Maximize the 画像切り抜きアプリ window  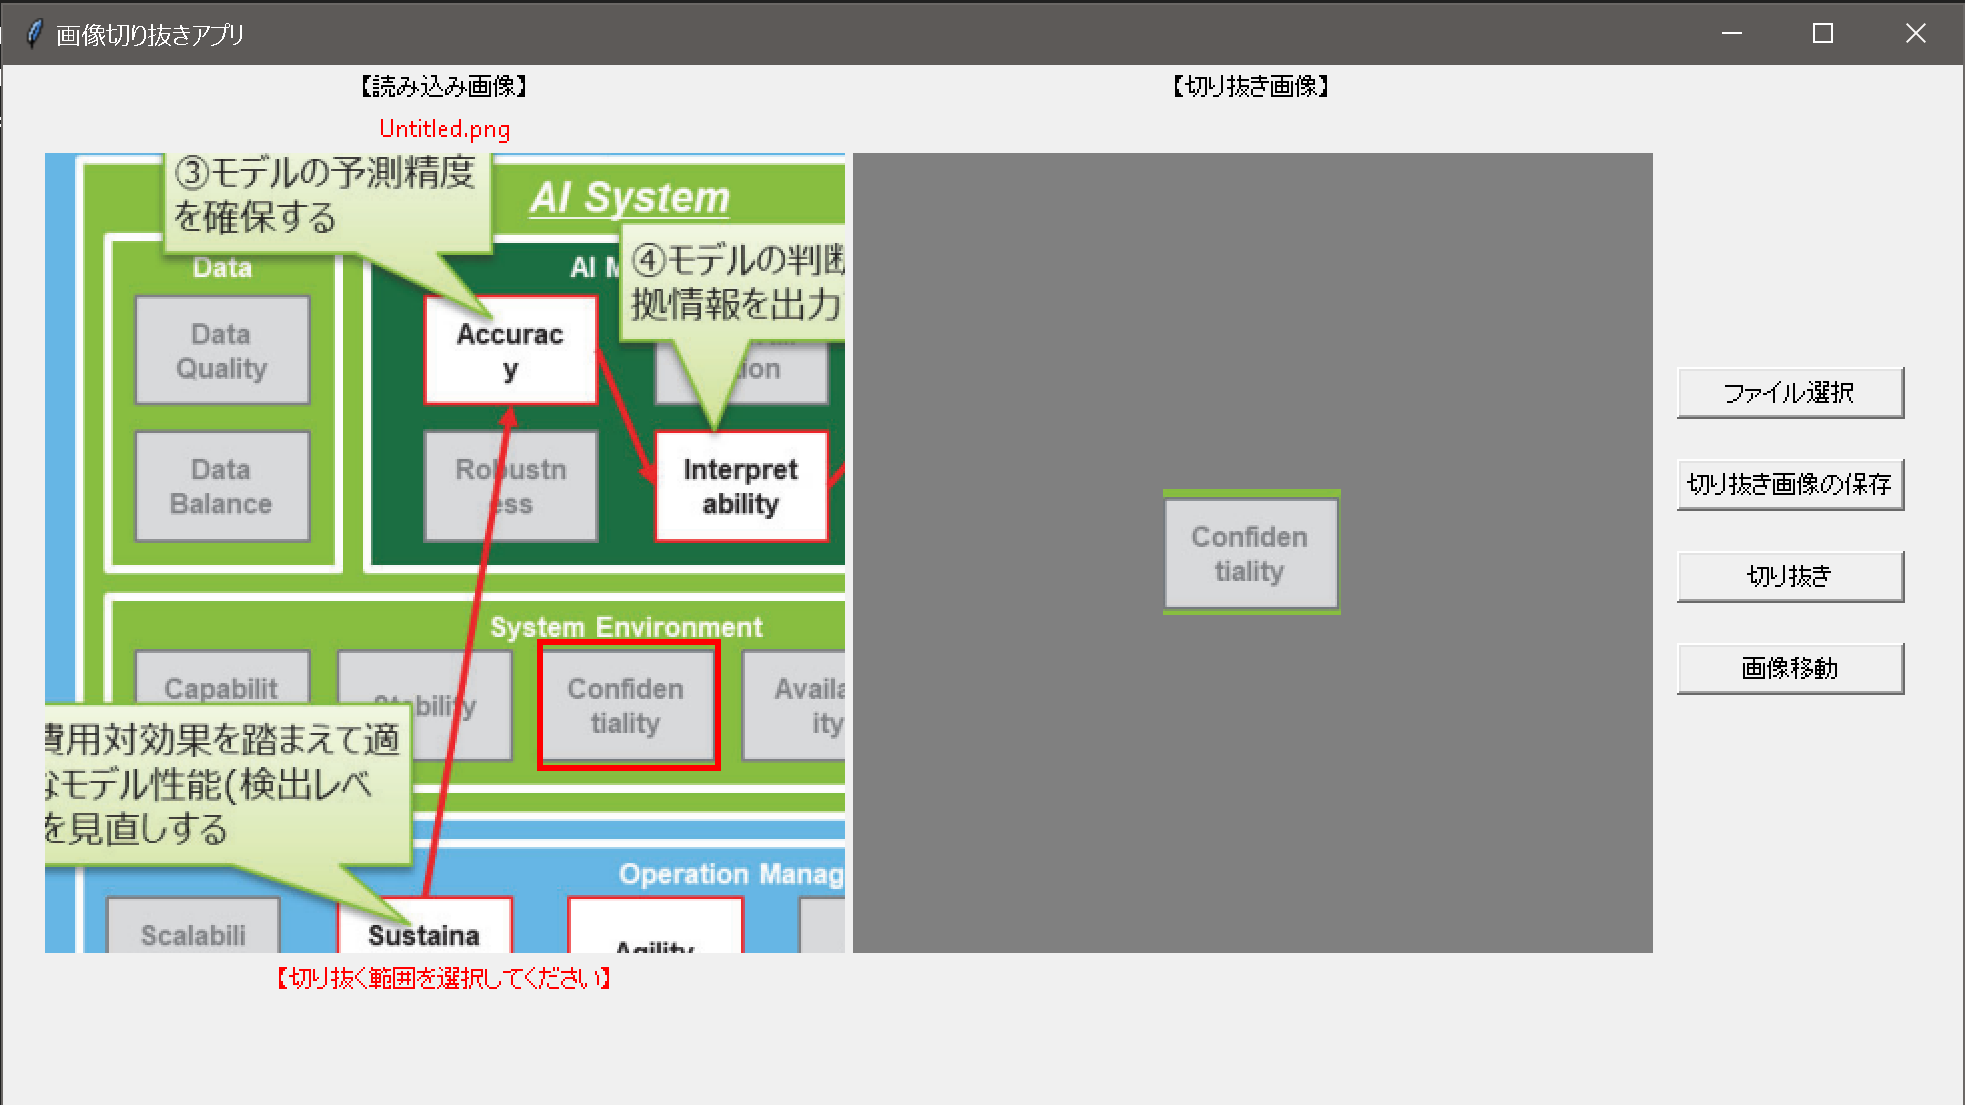point(1823,33)
